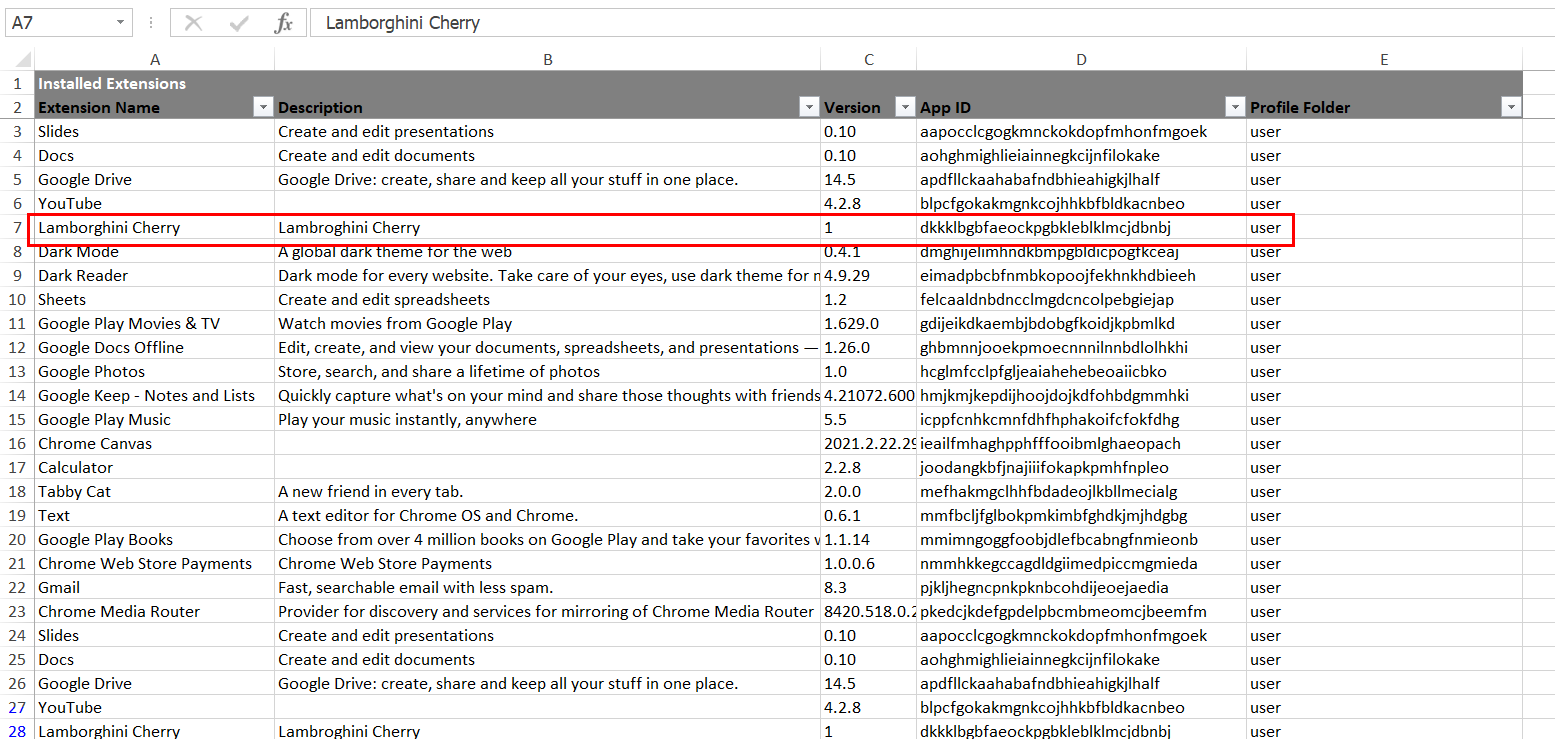Image resolution: width=1555 pixels, height=739 pixels.
Task: Select the "Calculator" cell
Action: point(155,467)
